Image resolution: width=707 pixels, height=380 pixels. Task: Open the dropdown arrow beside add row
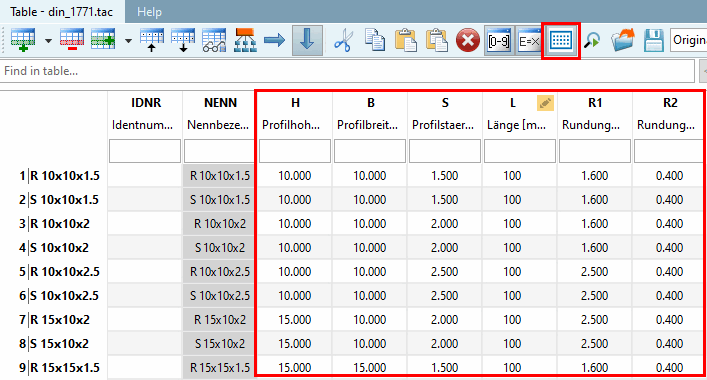click(x=48, y=41)
